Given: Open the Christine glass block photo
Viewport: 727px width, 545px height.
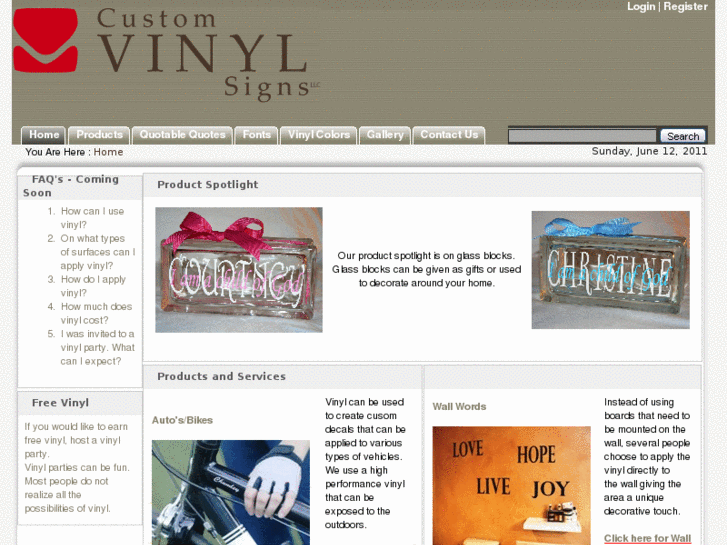Looking at the screenshot, I should tap(611, 270).
